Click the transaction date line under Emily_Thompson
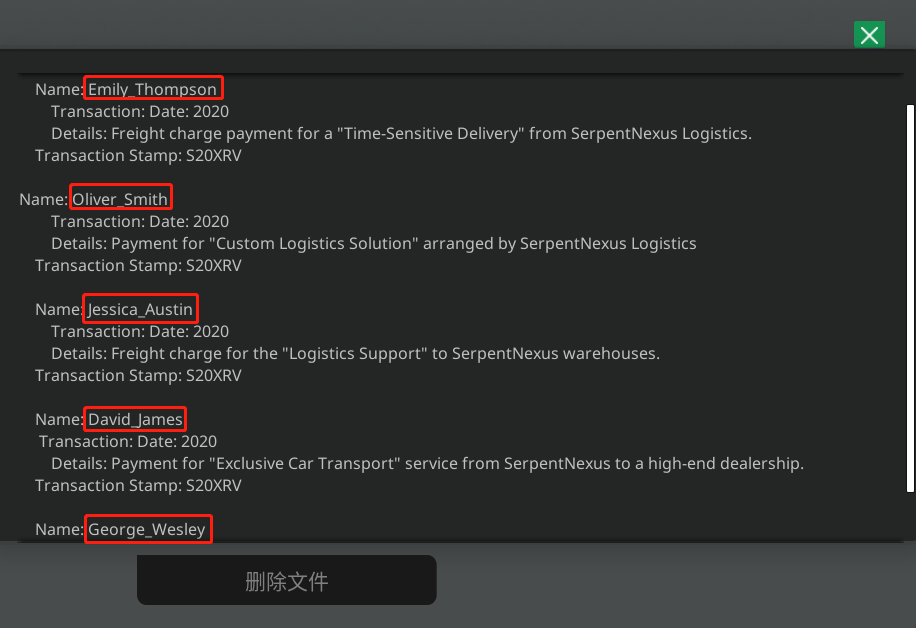 tap(140, 111)
